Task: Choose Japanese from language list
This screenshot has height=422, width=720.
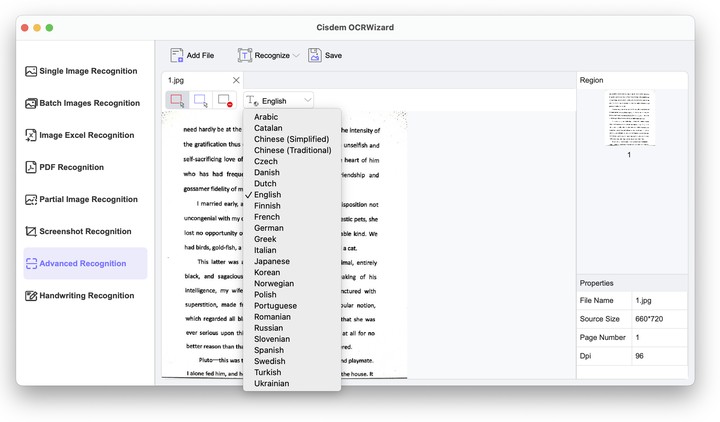Action: pos(292,261)
